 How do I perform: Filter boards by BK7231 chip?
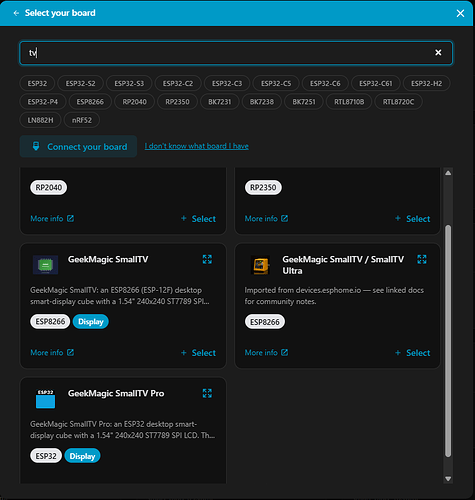pos(220,102)
